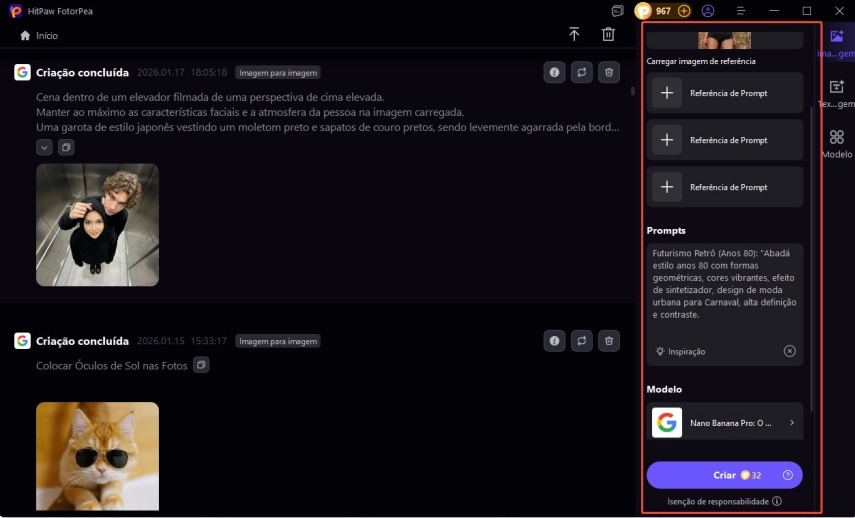Click the Google icon in Modelo box
Image resolution: width=855 pixels, height=518 pixels.
(666, 422)
